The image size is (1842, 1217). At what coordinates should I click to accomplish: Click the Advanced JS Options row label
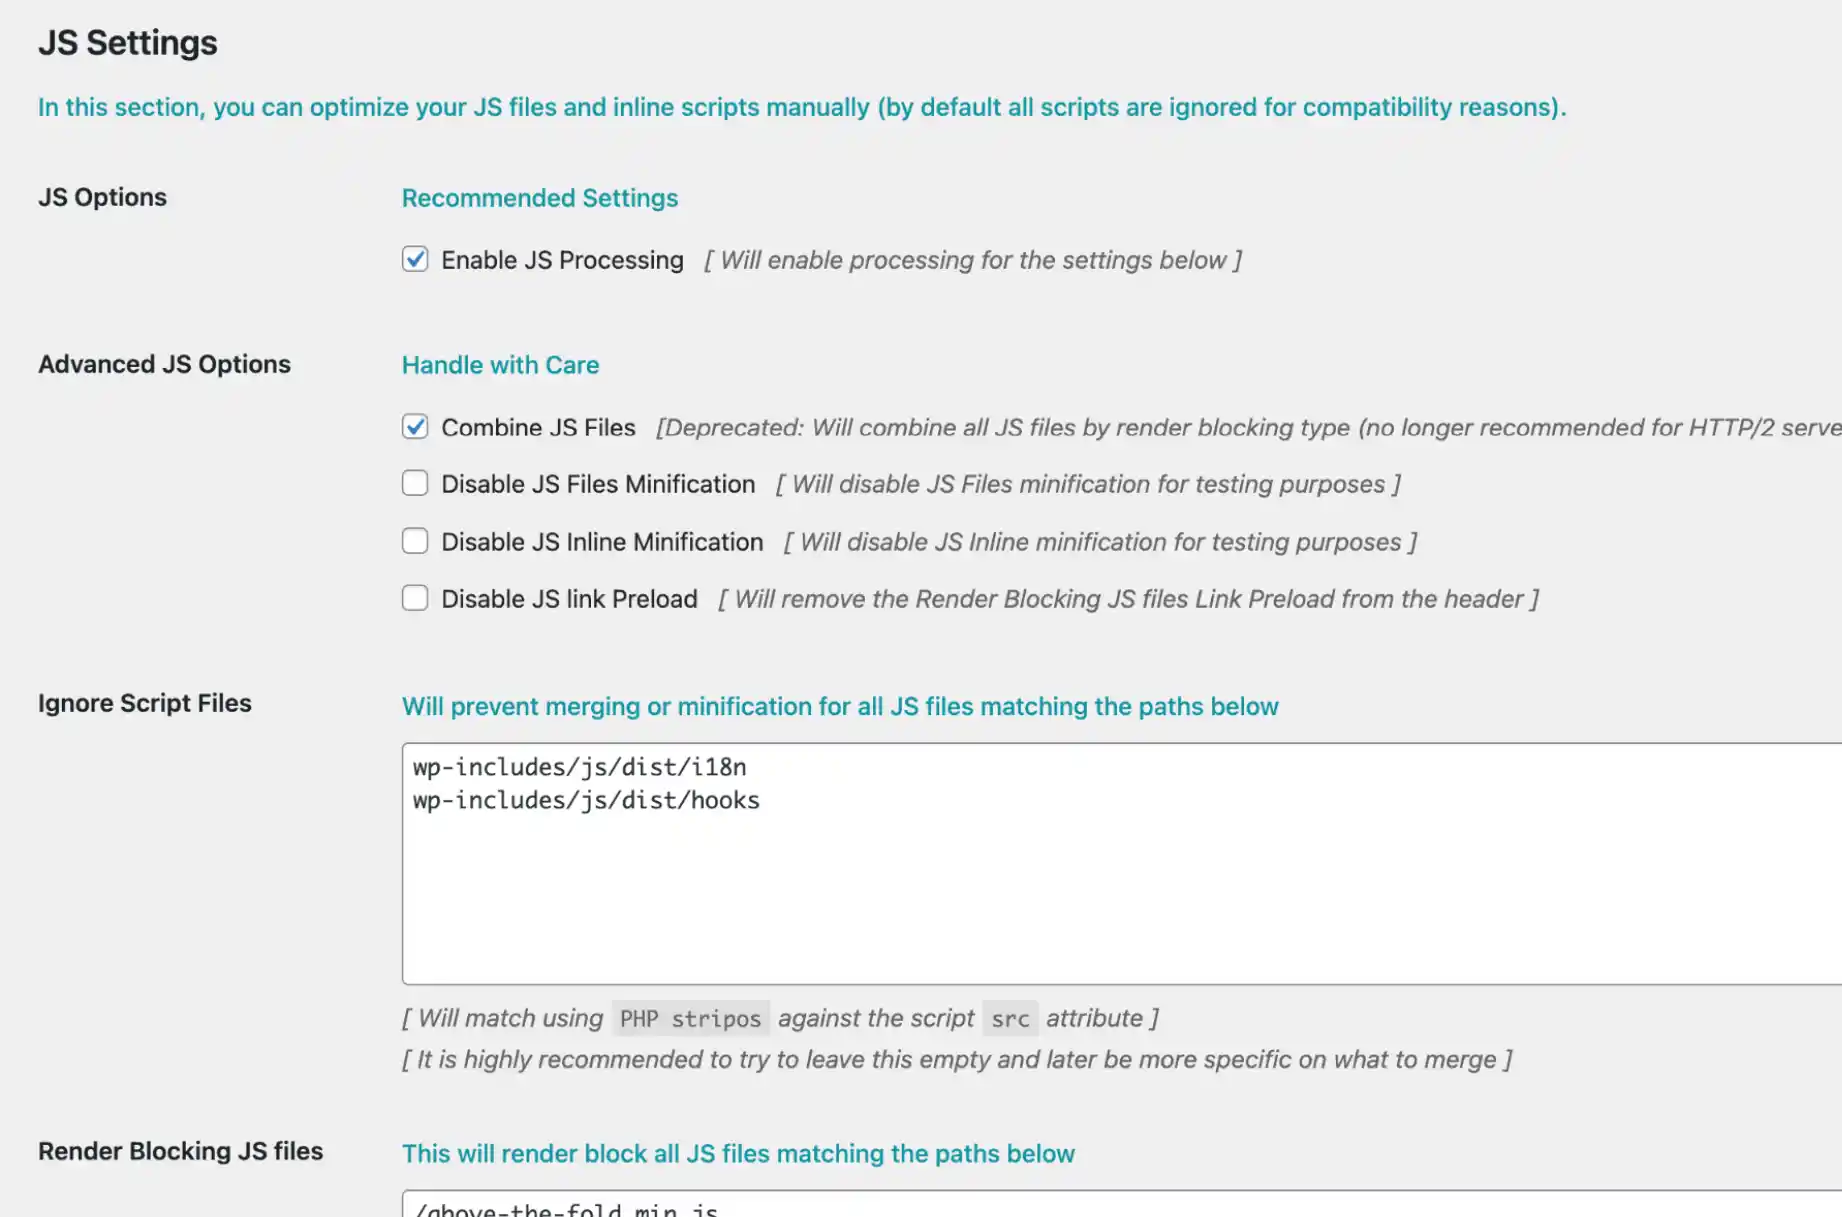click(164, 364)
